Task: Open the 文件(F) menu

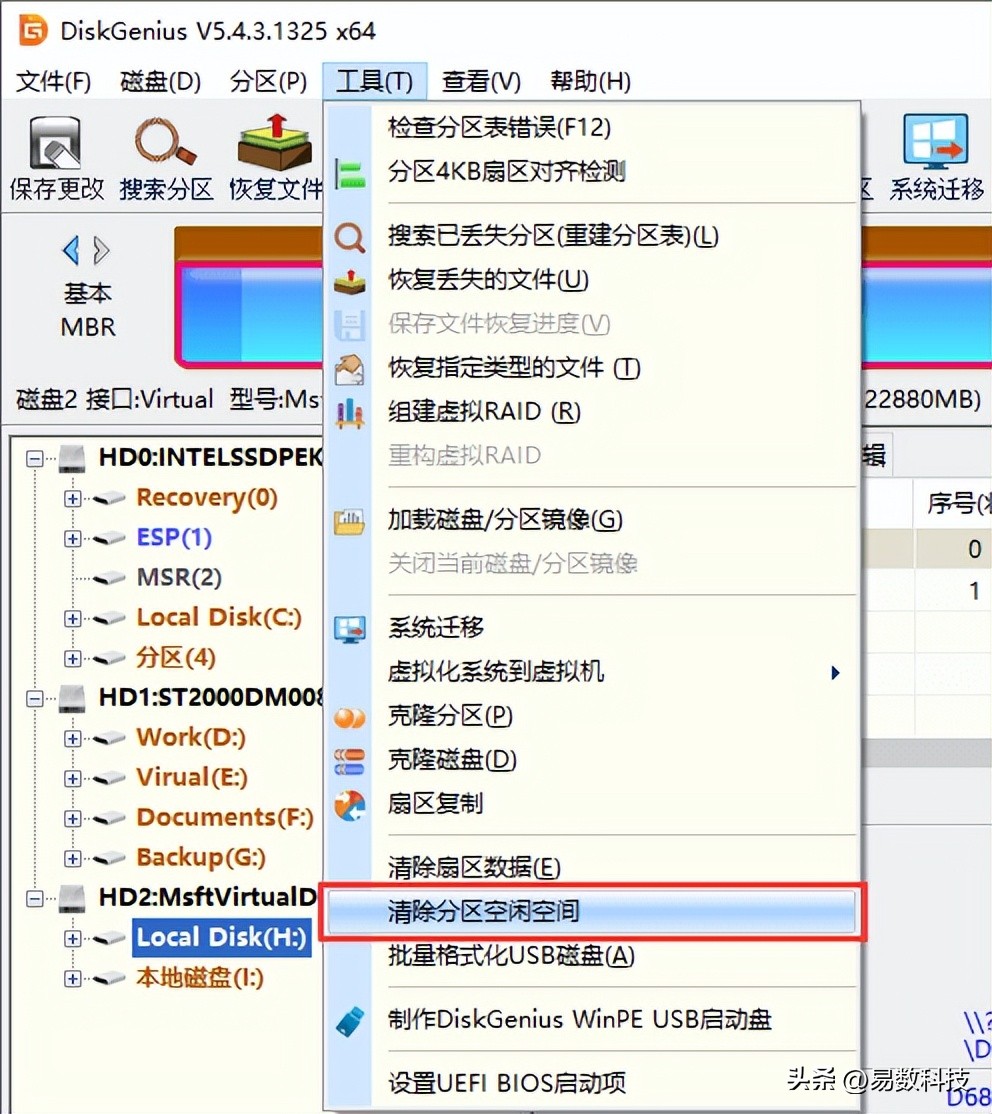Action: pyautogui.click(x=53, y=82)
